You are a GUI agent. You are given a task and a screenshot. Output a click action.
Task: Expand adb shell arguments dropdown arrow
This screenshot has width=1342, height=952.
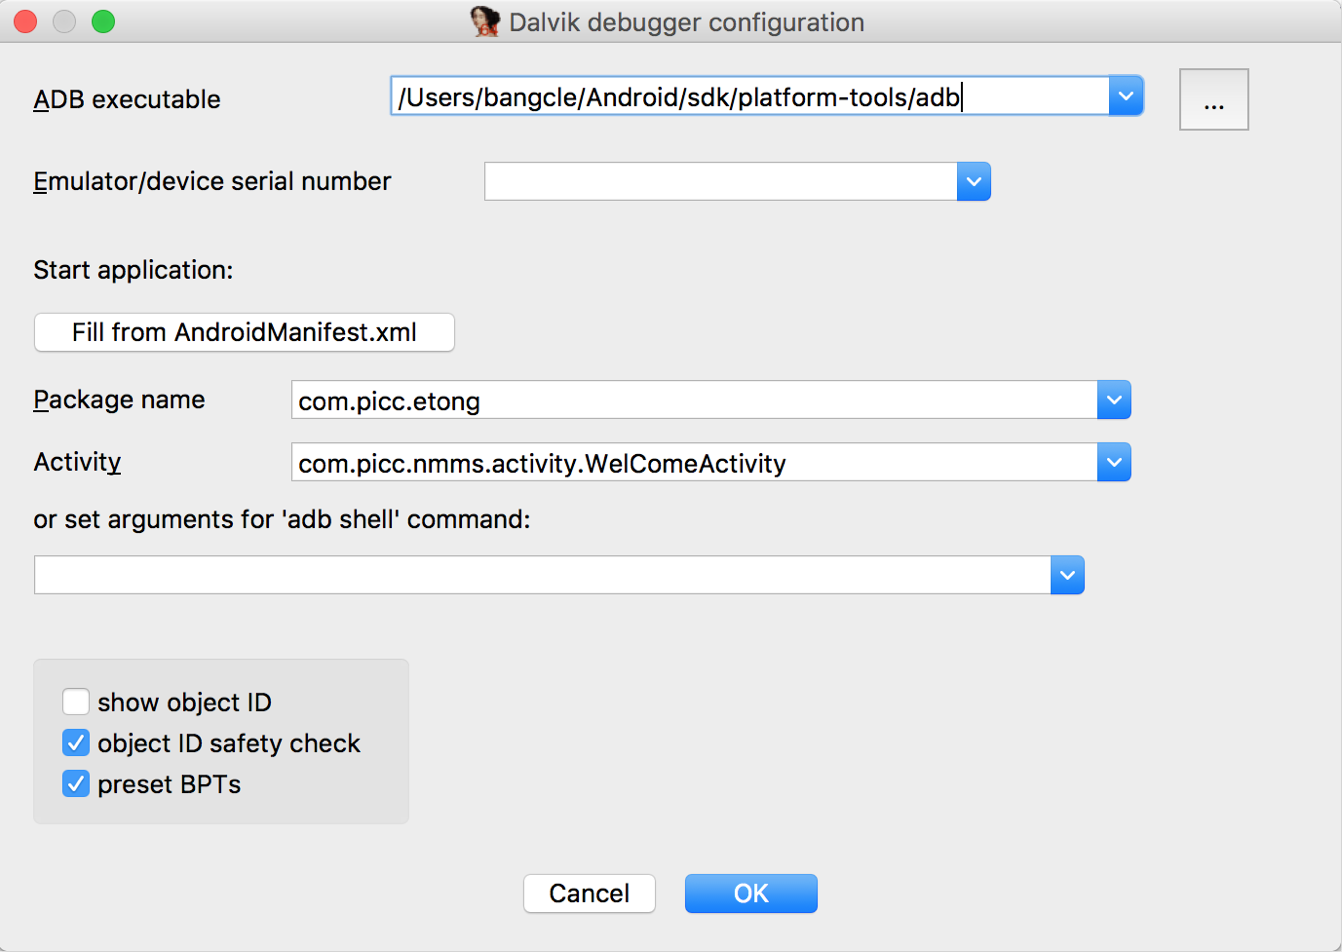1067,575
